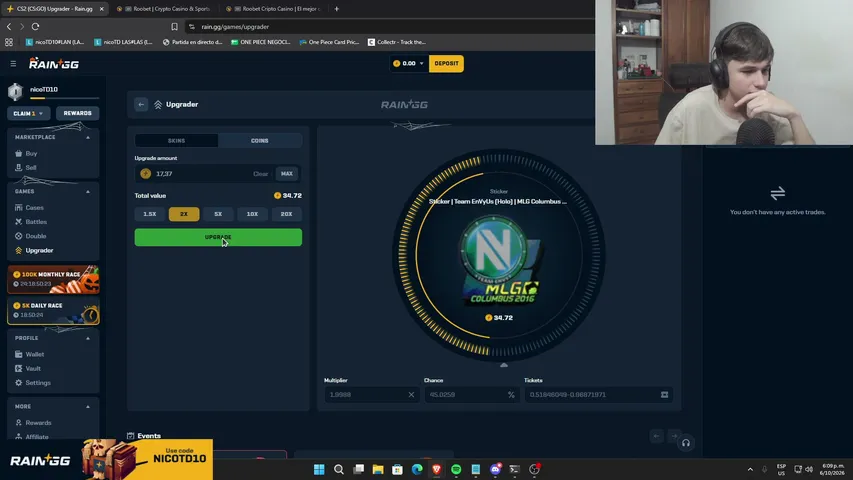Click the Upgrade amount input field

click(x=201, y=174)
